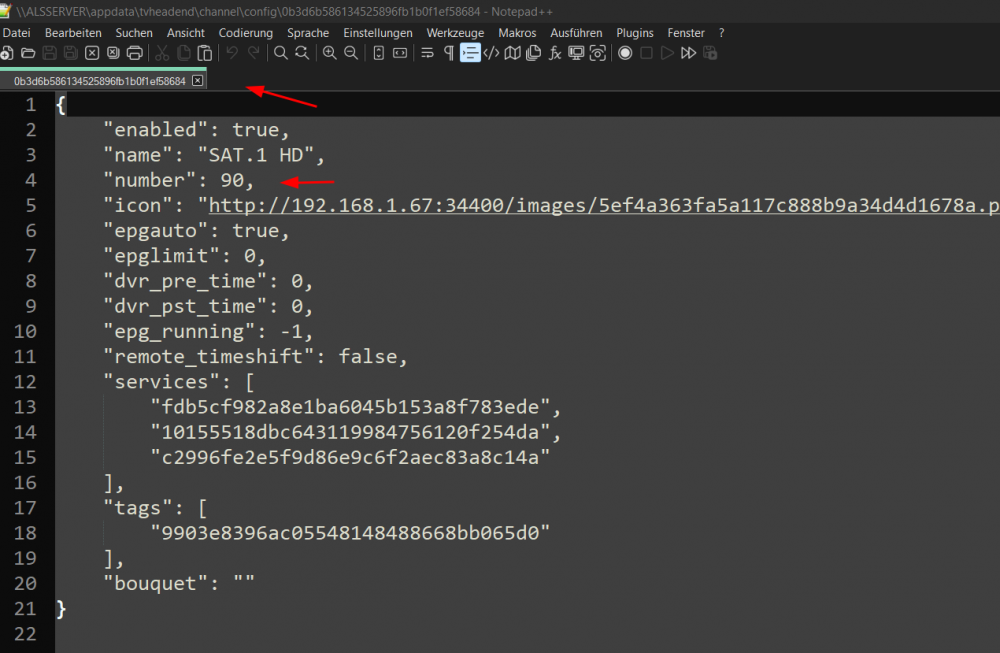Click service ID fdb5cf982a8e1ba6045b153a8f783ede
Screen dimensions: 1000x653
[x=350, y=407]
